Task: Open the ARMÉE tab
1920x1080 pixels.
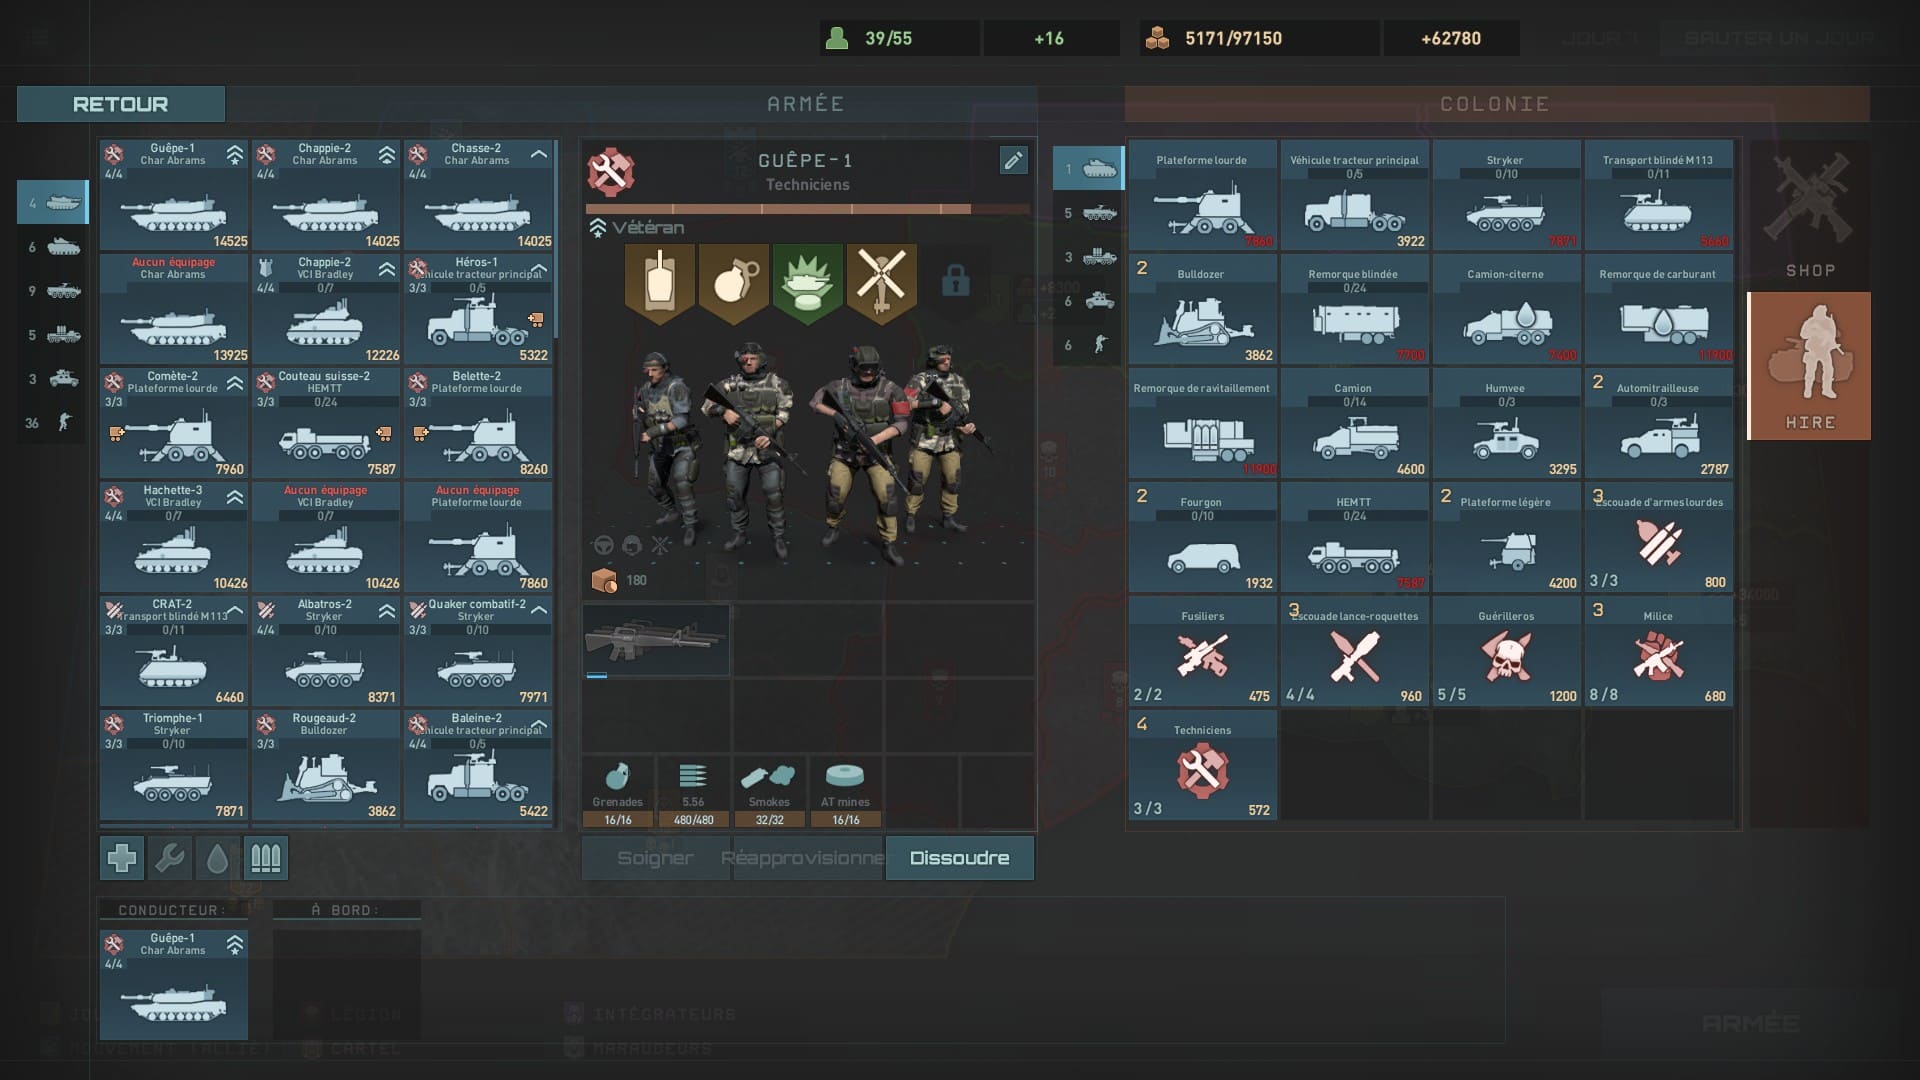Action: coord(806,104)
